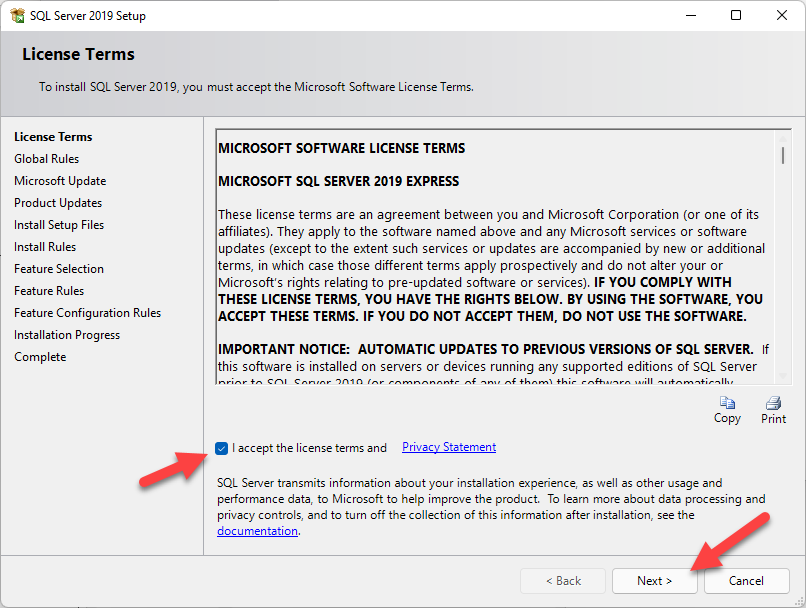806x608 pixels.
Task: Select the Install Rules step
Action: 45,247
